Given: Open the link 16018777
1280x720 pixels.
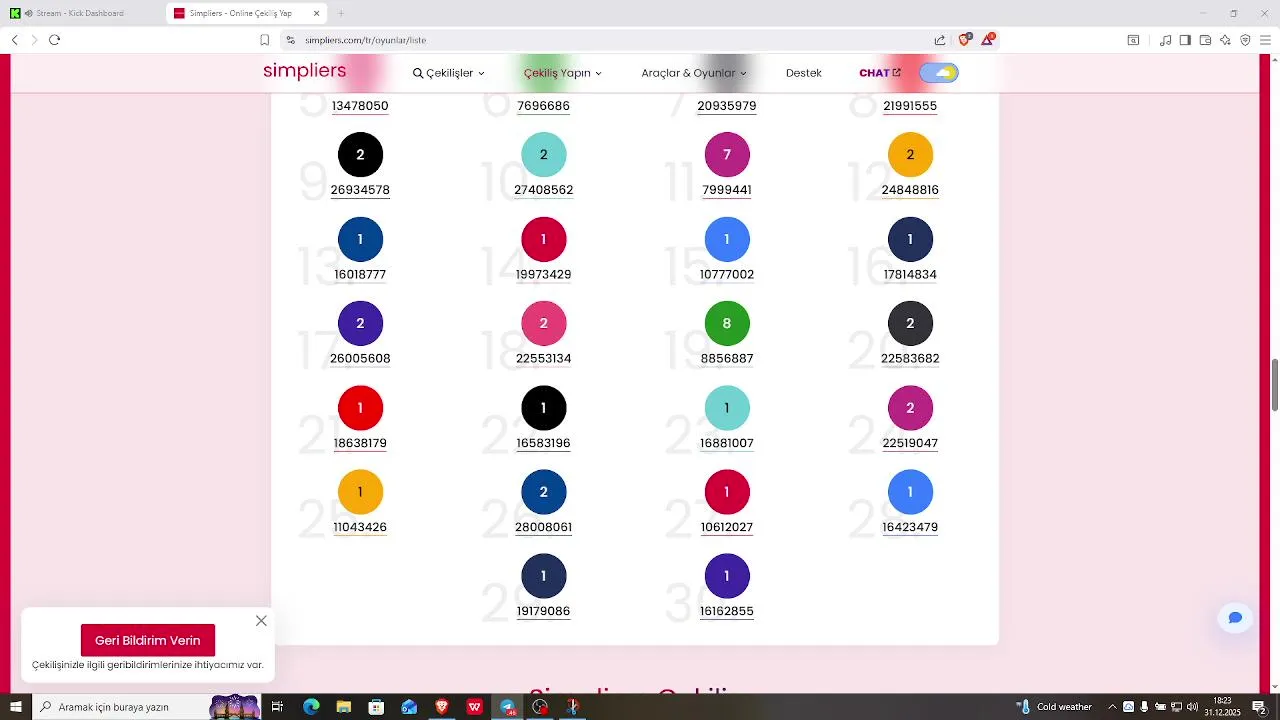Looking at the screenshot, I should point(360,275).
